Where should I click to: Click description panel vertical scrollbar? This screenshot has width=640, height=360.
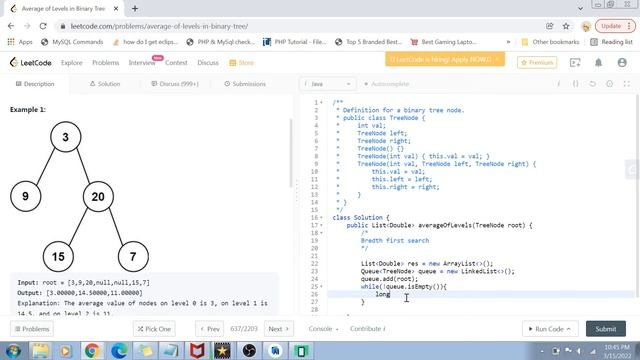(291, 153)
